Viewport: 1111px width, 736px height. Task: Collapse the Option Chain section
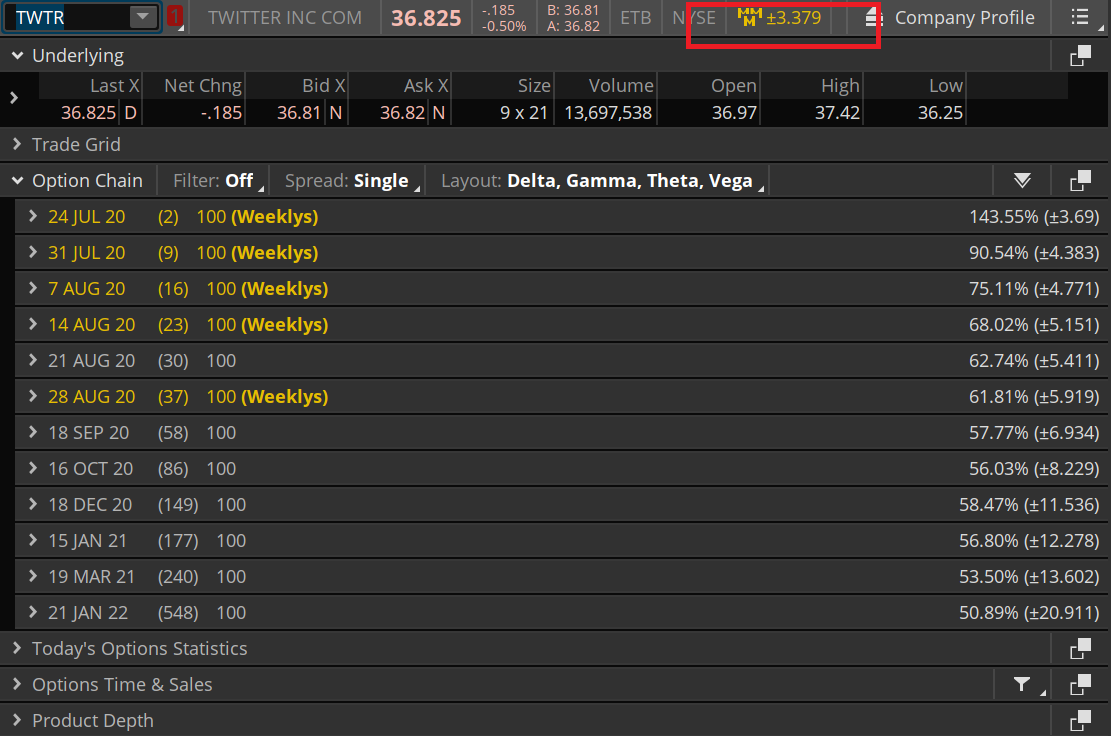click(x=18, y=181)
